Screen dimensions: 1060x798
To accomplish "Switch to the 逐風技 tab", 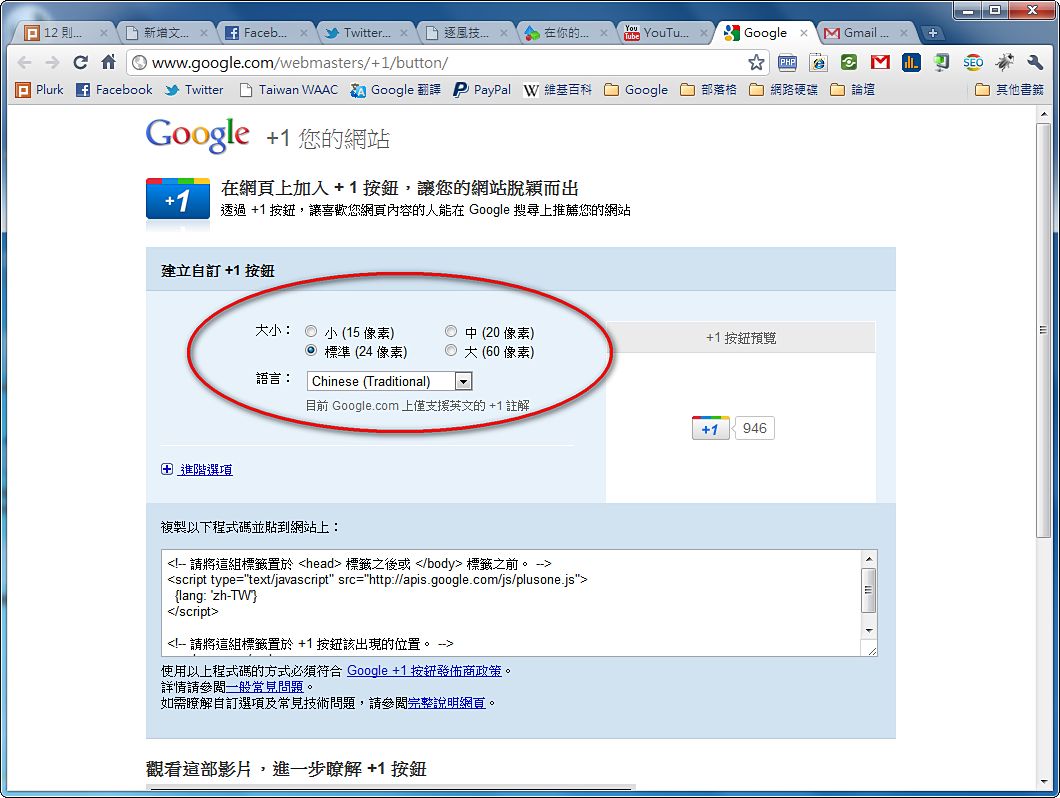I will [x=466, y=32].
